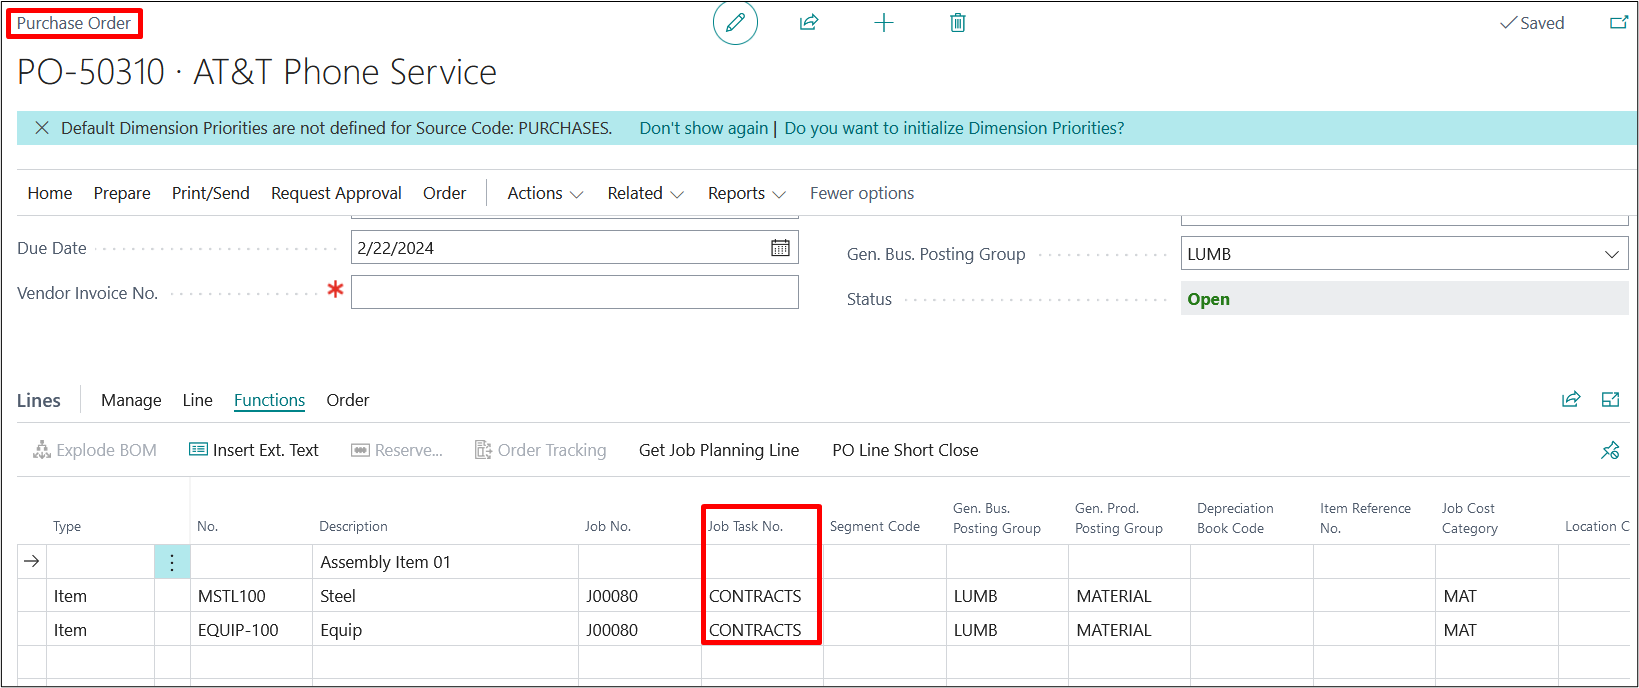Click Don't show again link
The image size is (1639, 688).
703,128
